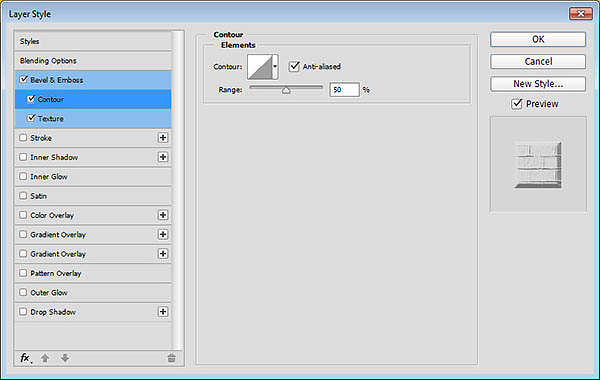Click the Range slider handle
Screen dimensions: 600x380
coord(286,90)
